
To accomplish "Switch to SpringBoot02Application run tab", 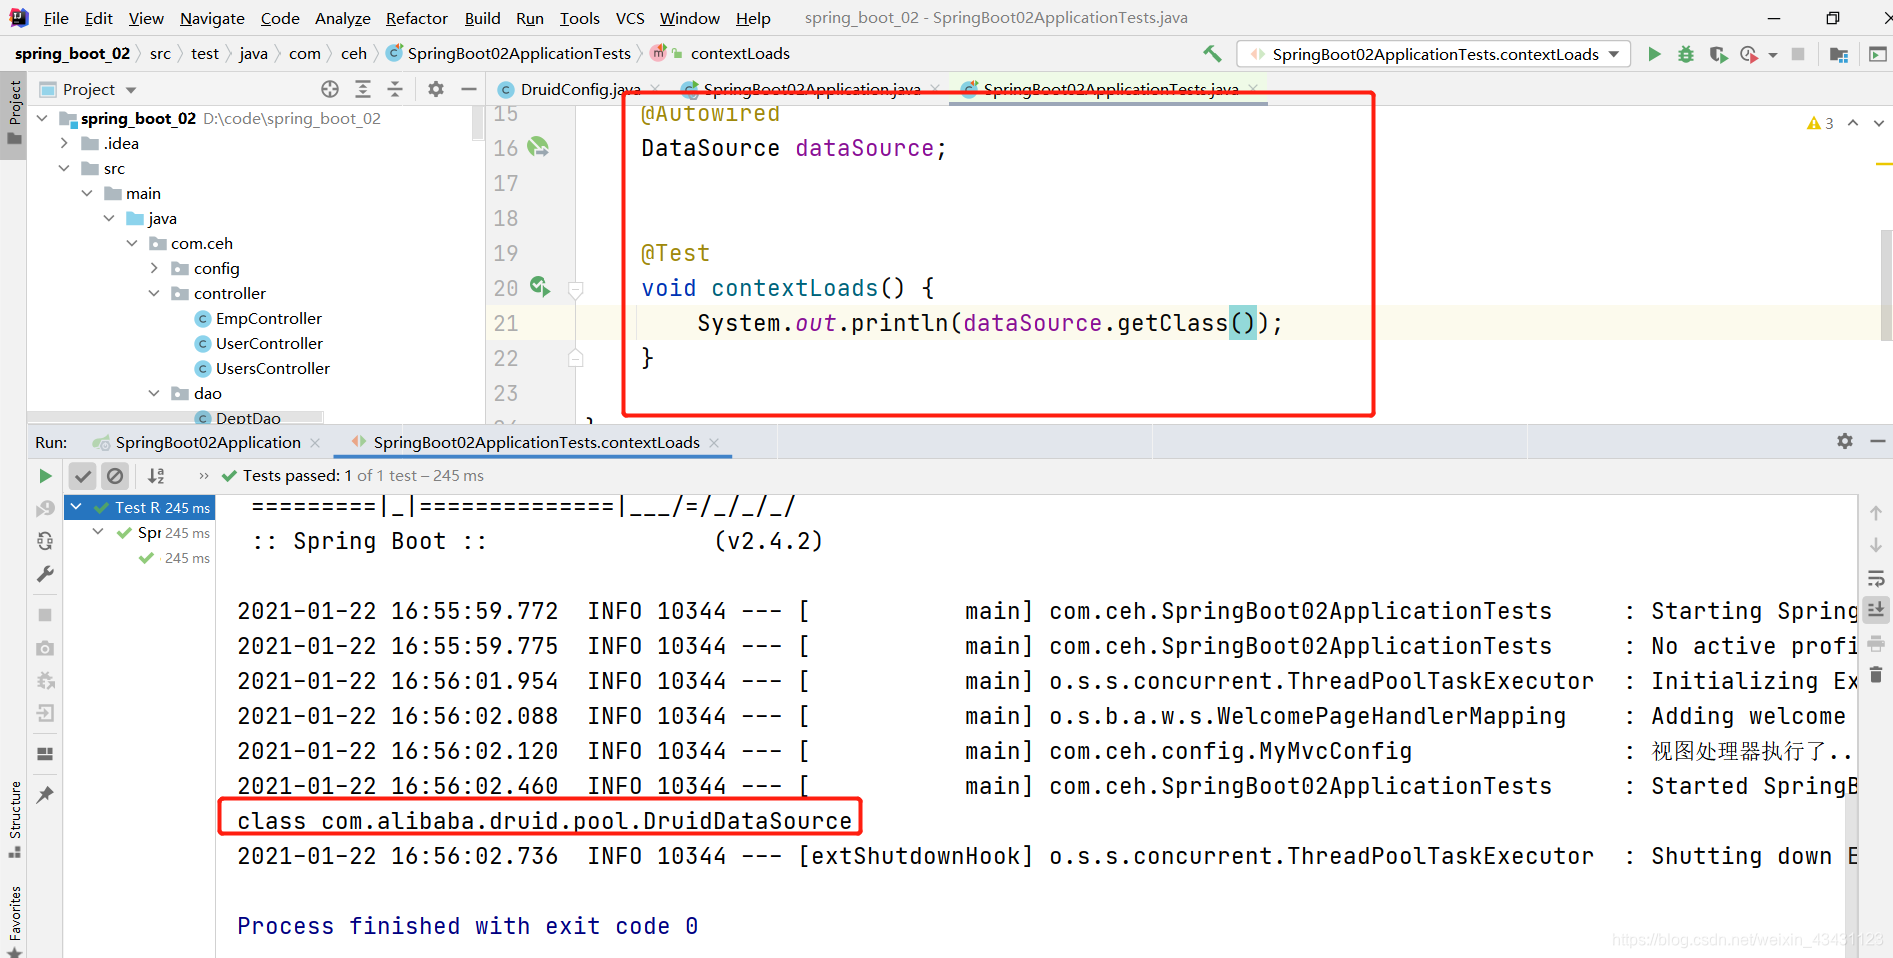I will coord(208,442).
